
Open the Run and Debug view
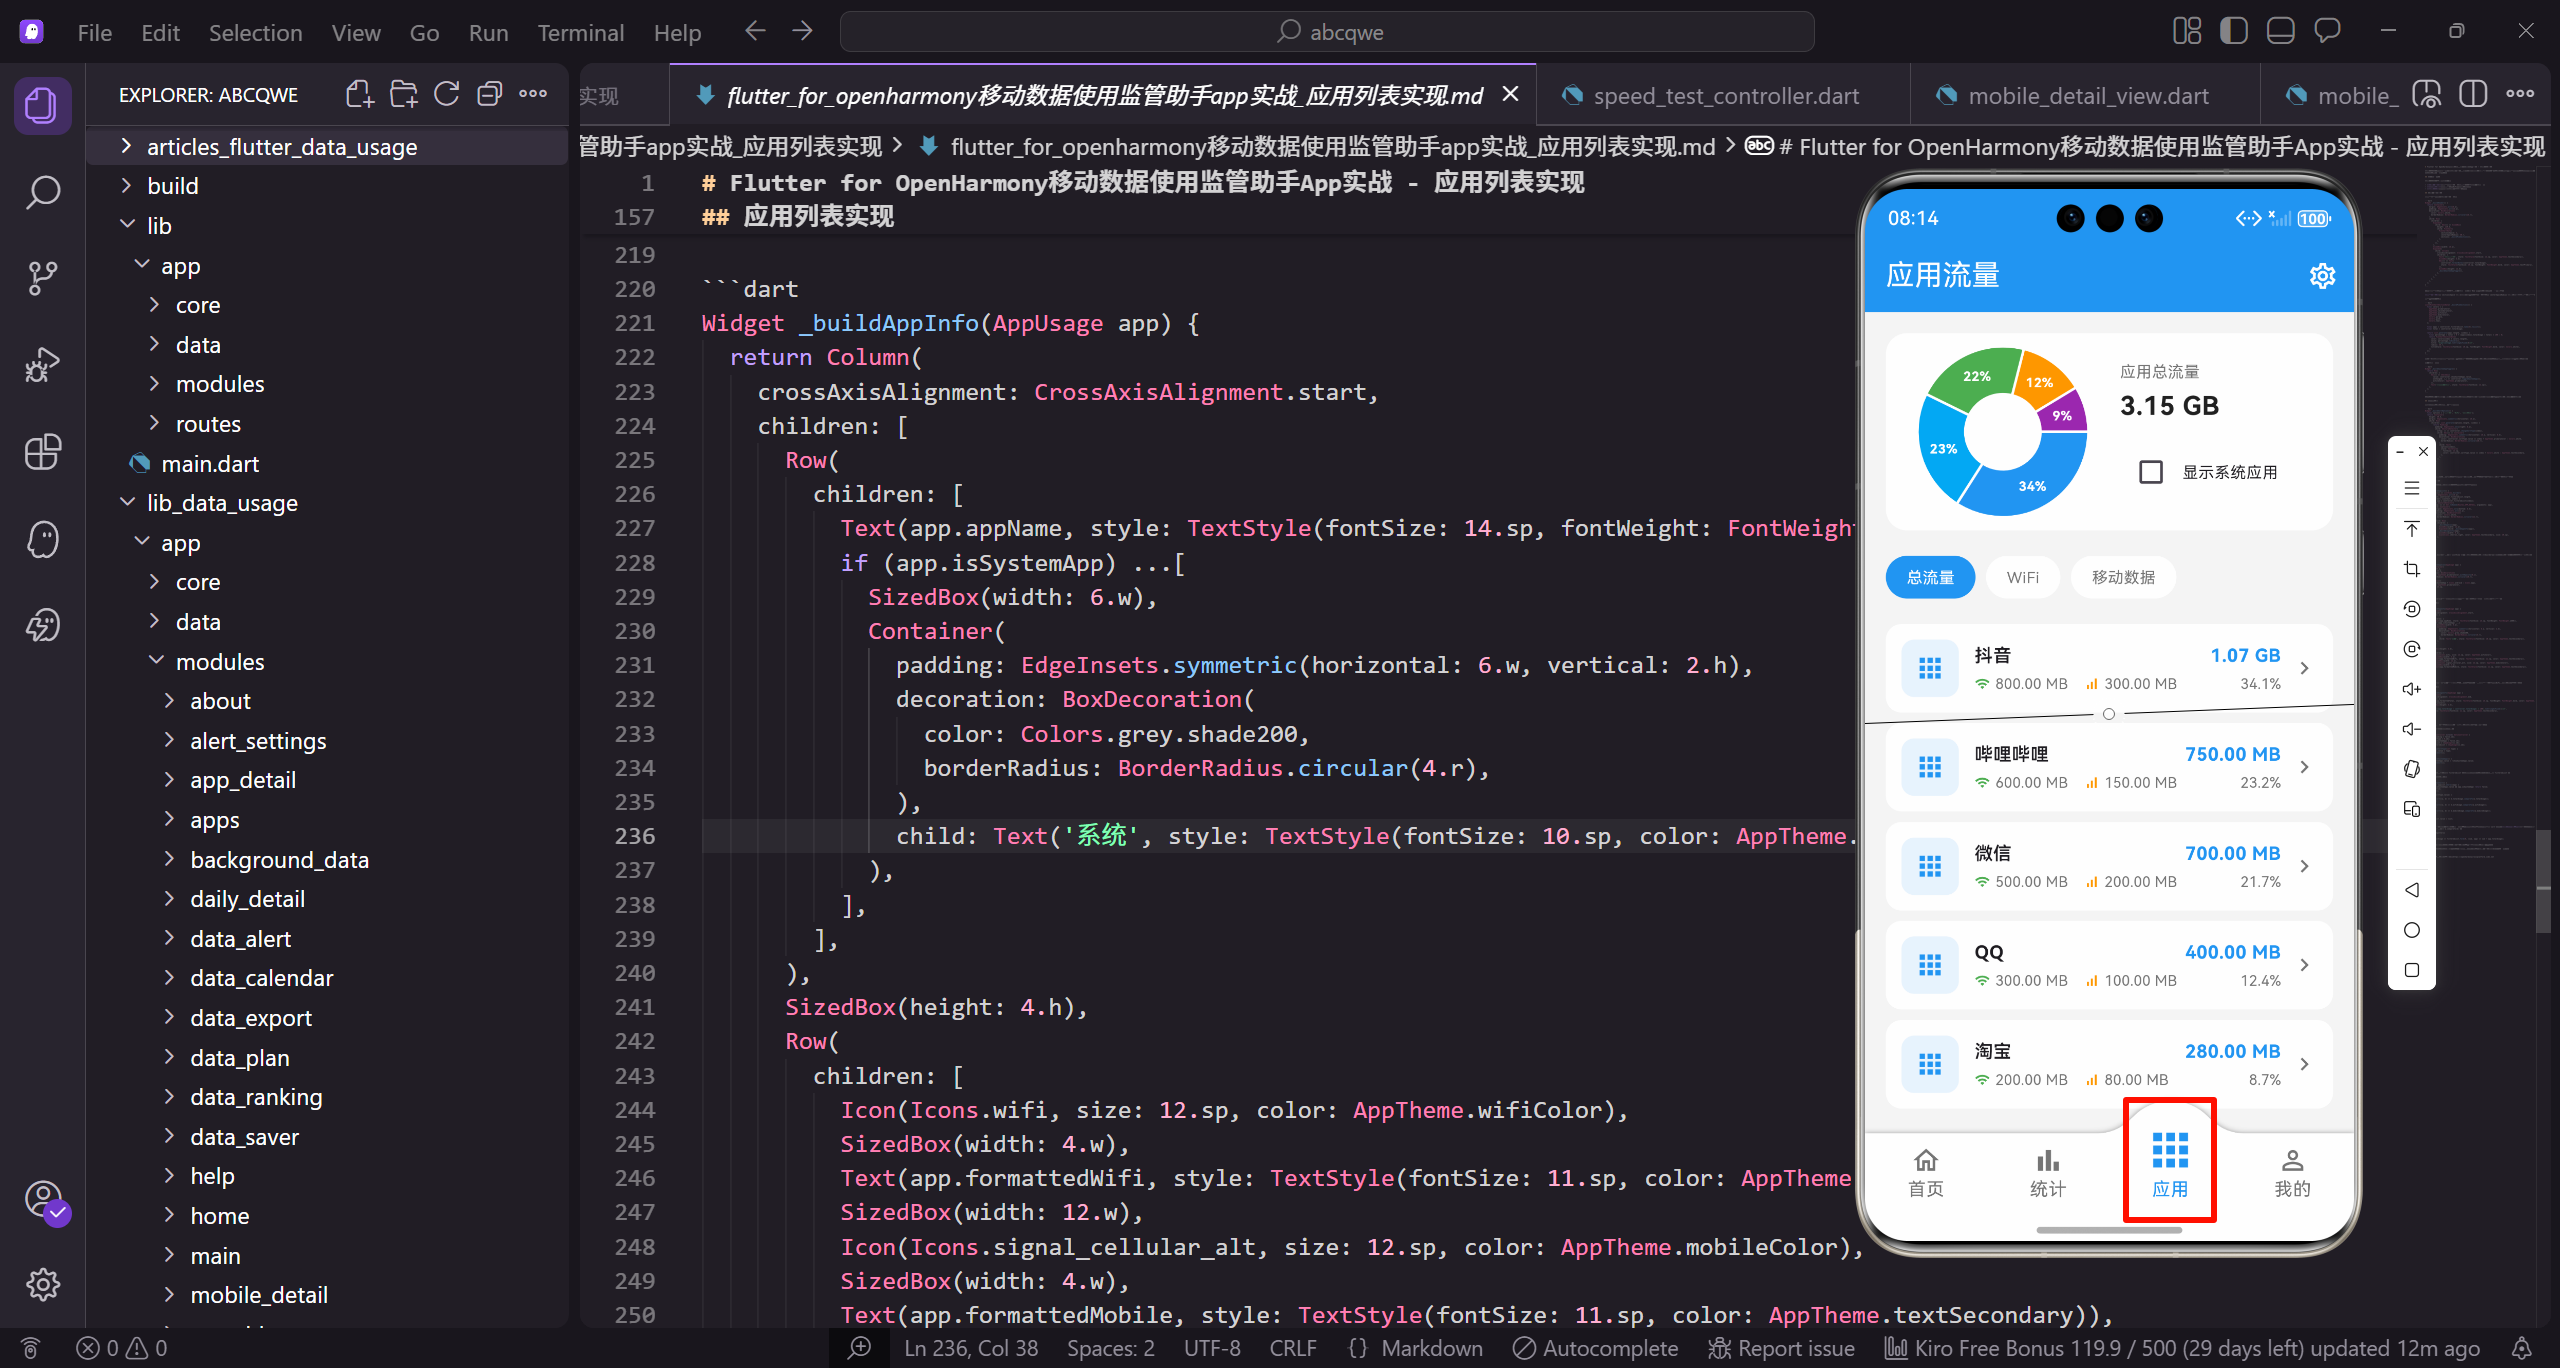42,365
